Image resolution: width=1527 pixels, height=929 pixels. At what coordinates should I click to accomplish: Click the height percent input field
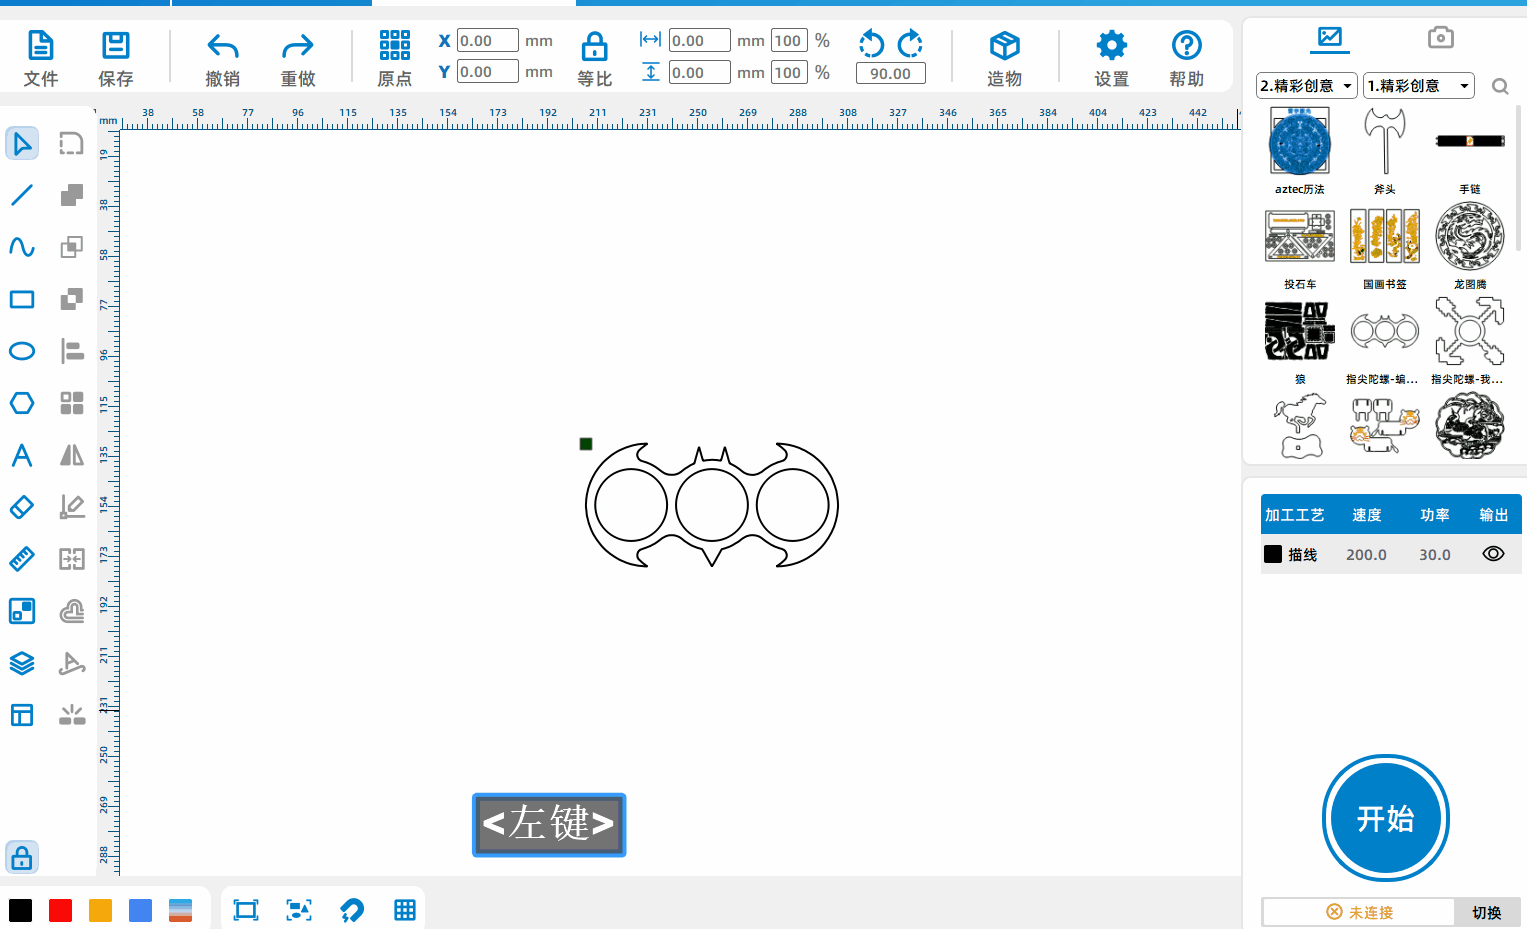789,73
